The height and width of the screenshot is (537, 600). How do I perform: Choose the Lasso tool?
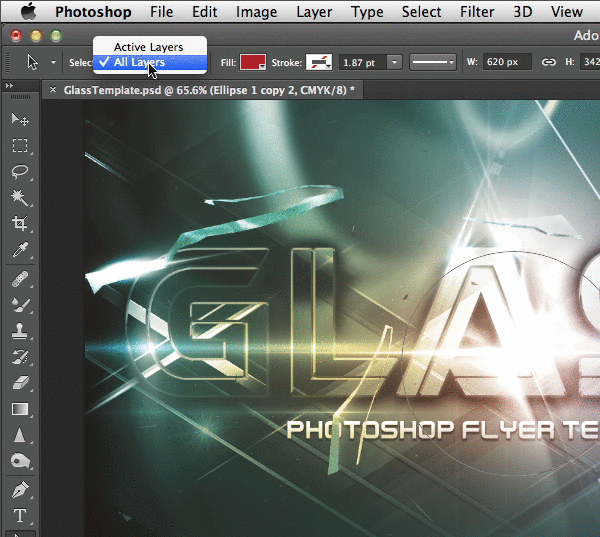click(x=19, y=171)
